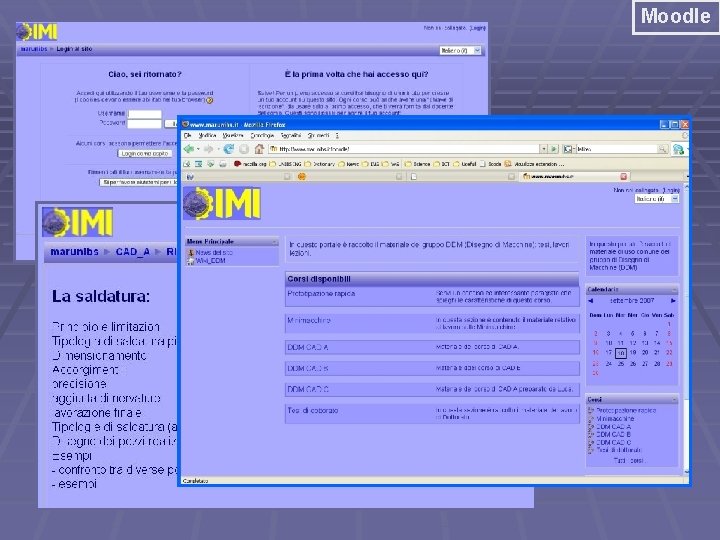Viewport: 720px width, 540px height.
Task: Open the DDM CAD B course link
Action: pyautogui.click(x=308, y=368)
